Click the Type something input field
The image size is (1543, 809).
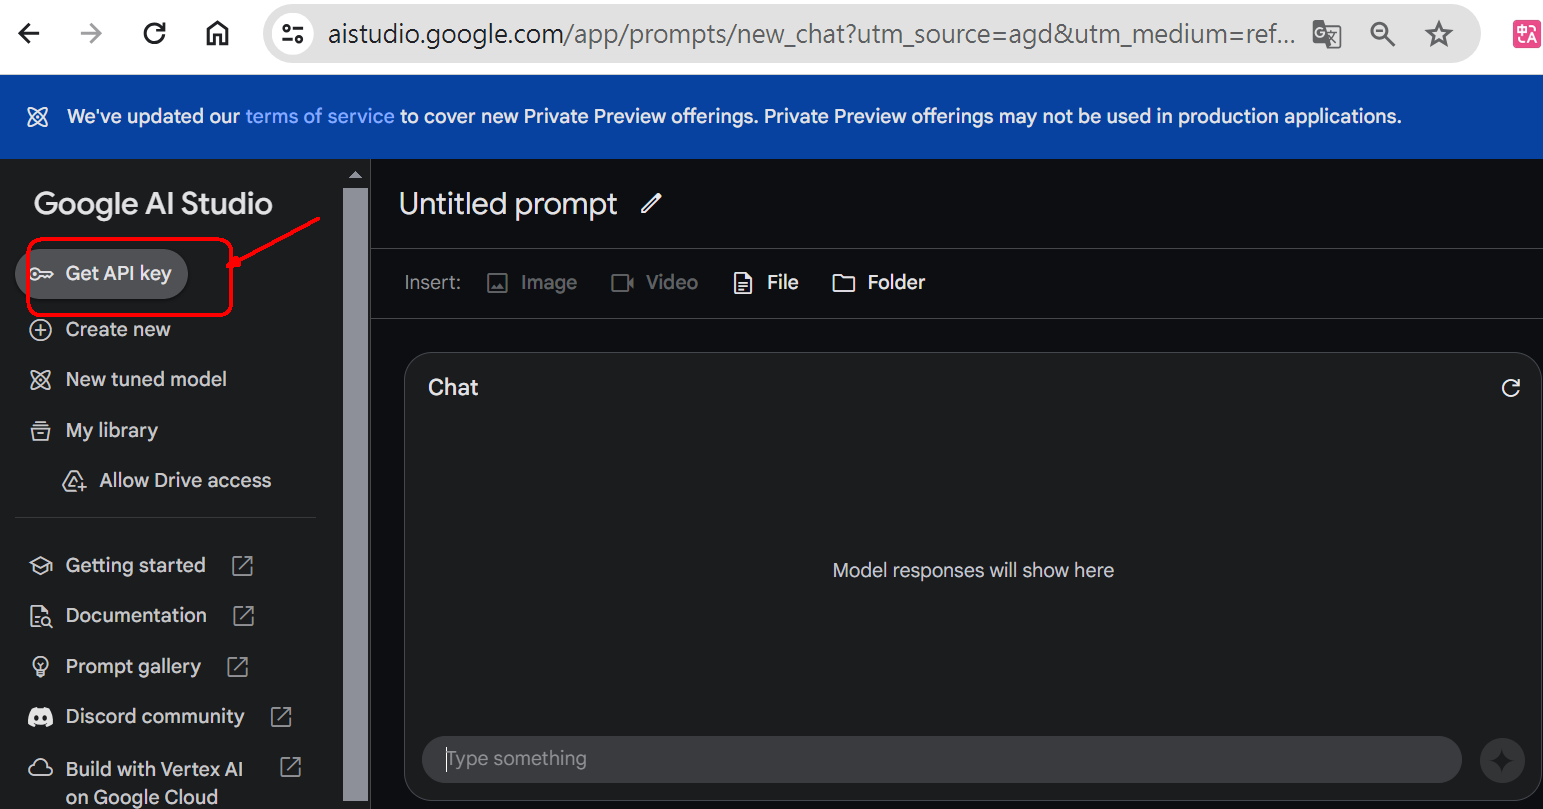[x=942, y=759]
